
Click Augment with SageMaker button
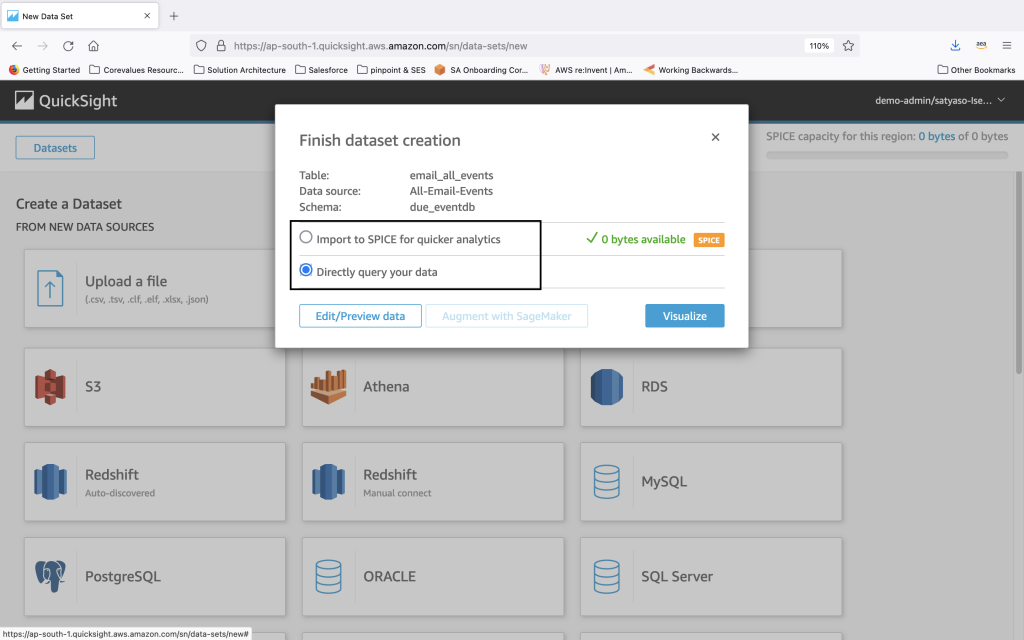[506, 316]
